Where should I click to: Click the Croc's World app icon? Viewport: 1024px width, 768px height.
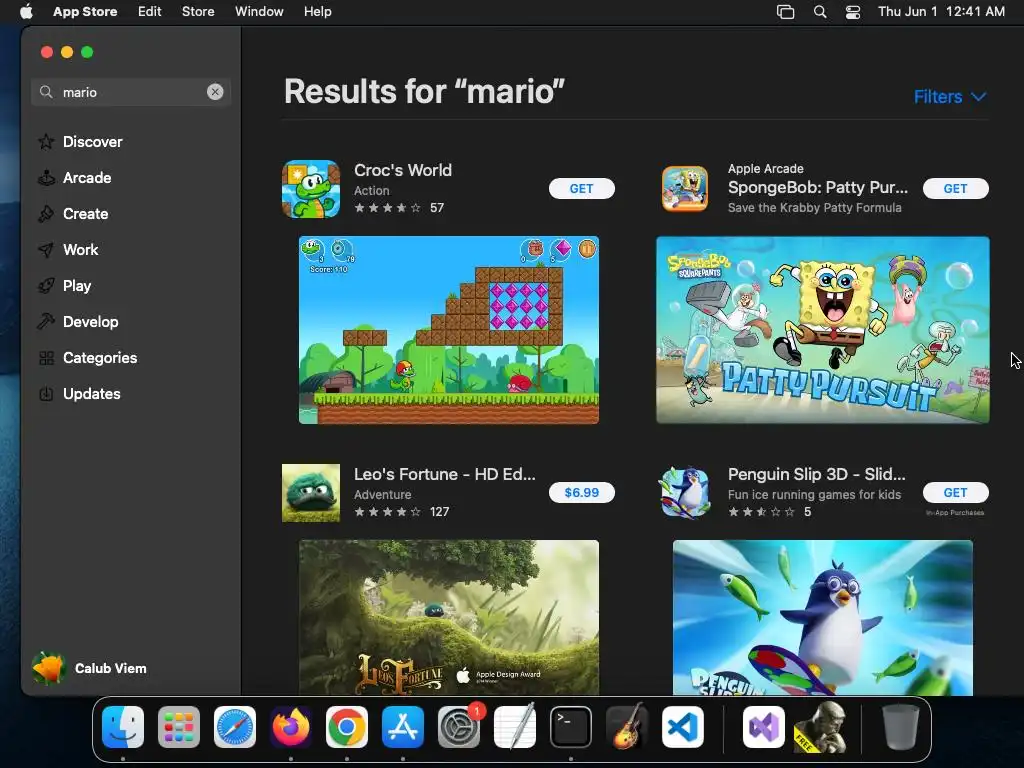click(311, 189)
